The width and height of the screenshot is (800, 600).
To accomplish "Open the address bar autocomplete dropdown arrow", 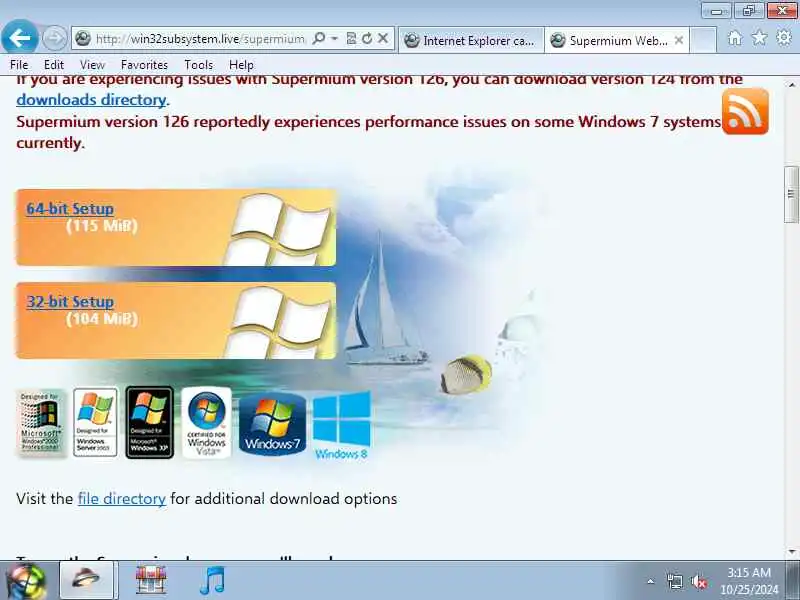I will pos(335,38).
